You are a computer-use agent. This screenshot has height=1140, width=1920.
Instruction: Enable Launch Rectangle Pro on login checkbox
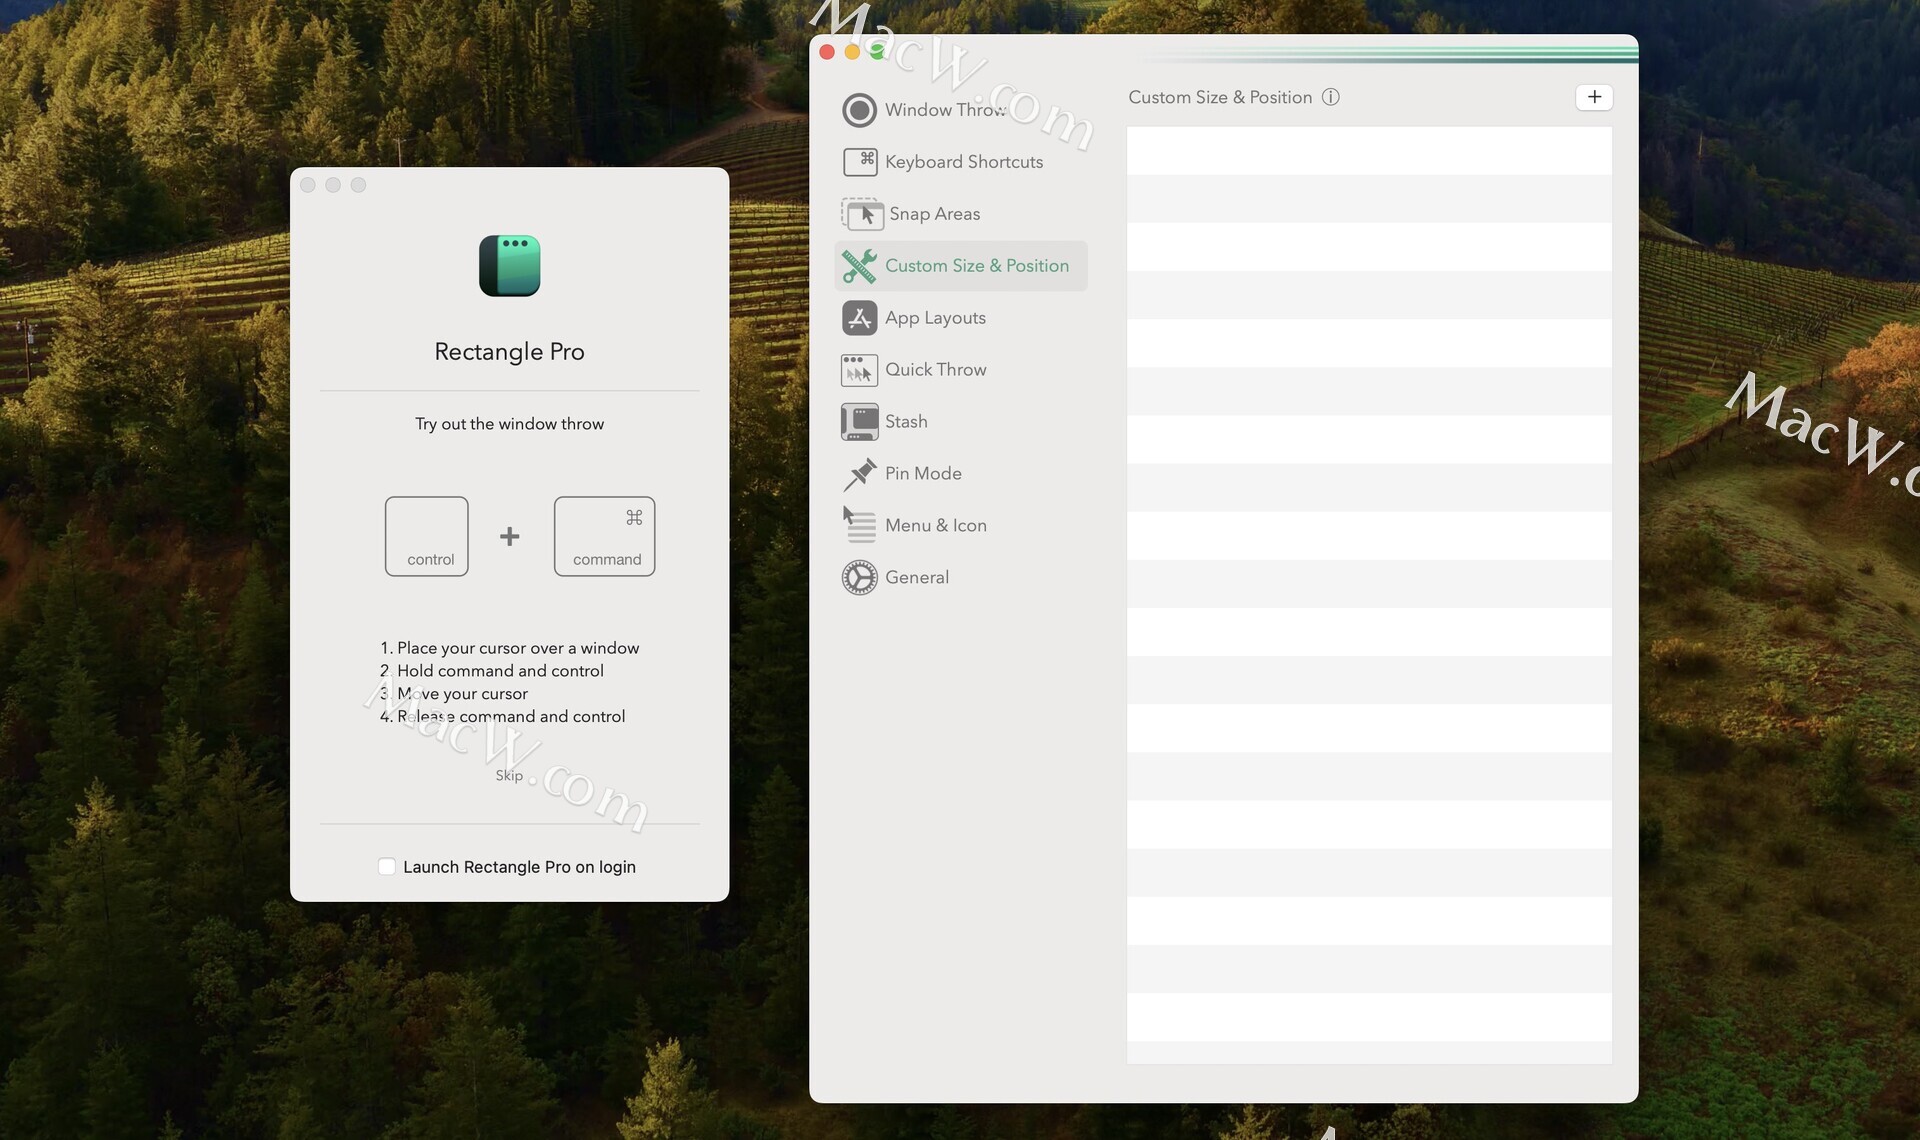pyautogui.click(x=387, y=867)
